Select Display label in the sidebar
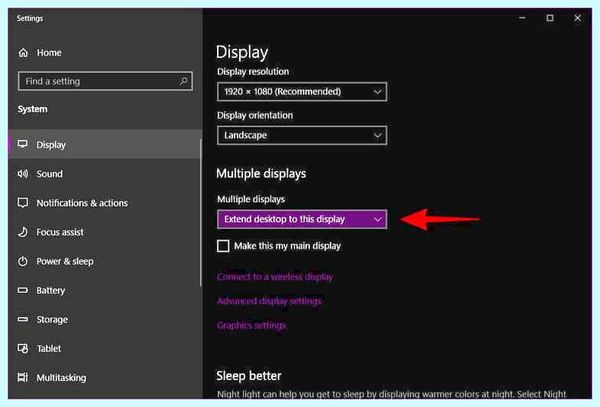 point(51,145)
